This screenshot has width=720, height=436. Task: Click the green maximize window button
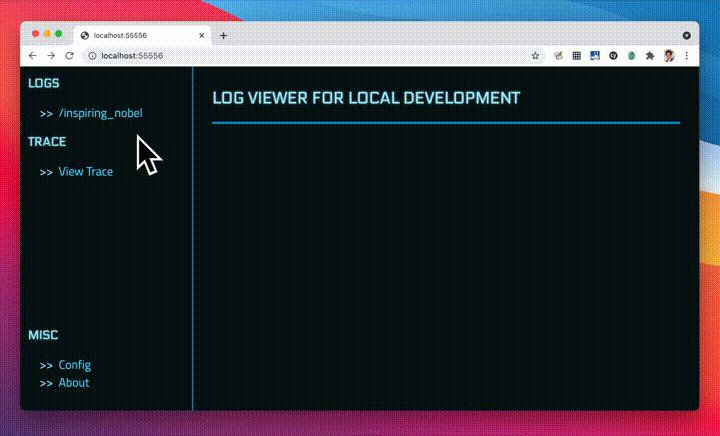[58, 34]
